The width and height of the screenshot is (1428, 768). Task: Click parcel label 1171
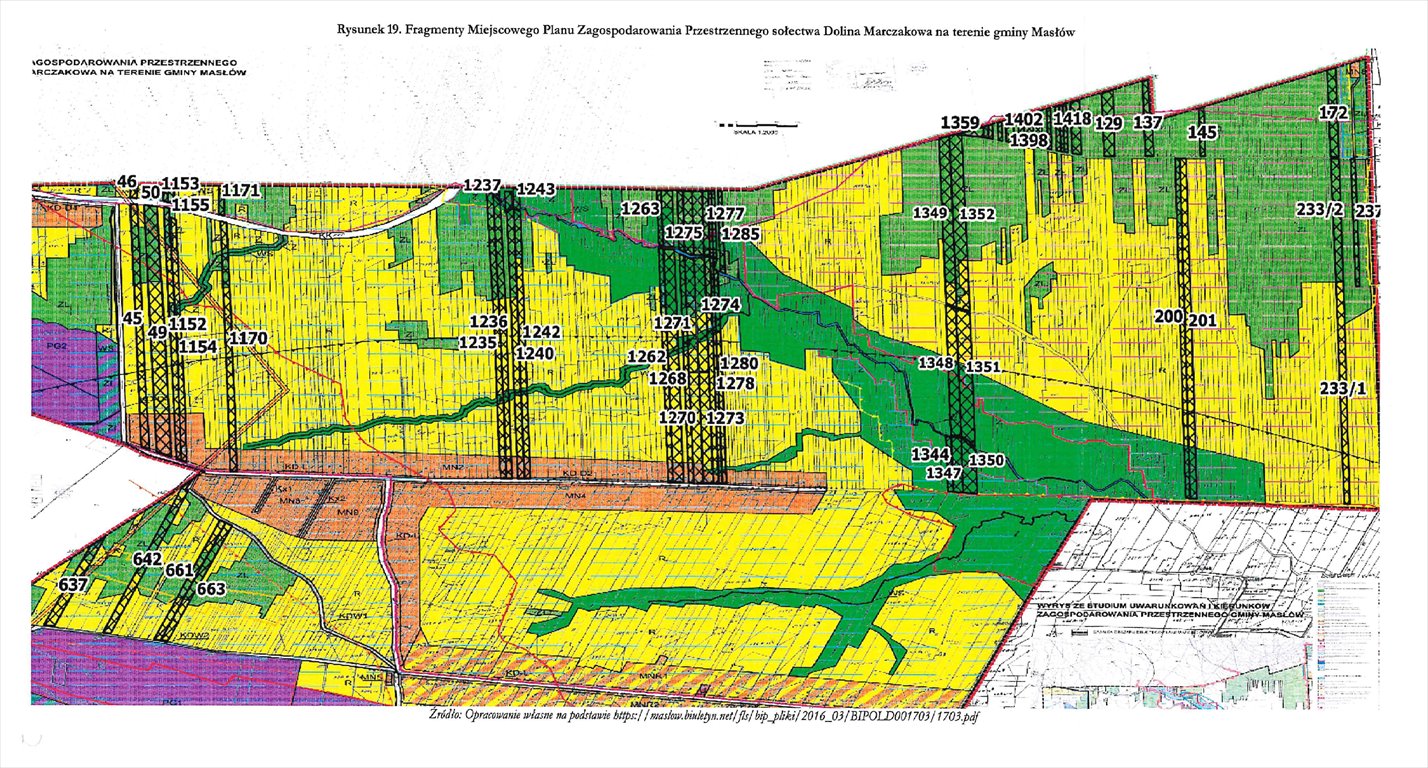pyautogui.click(x=241, y=189)
